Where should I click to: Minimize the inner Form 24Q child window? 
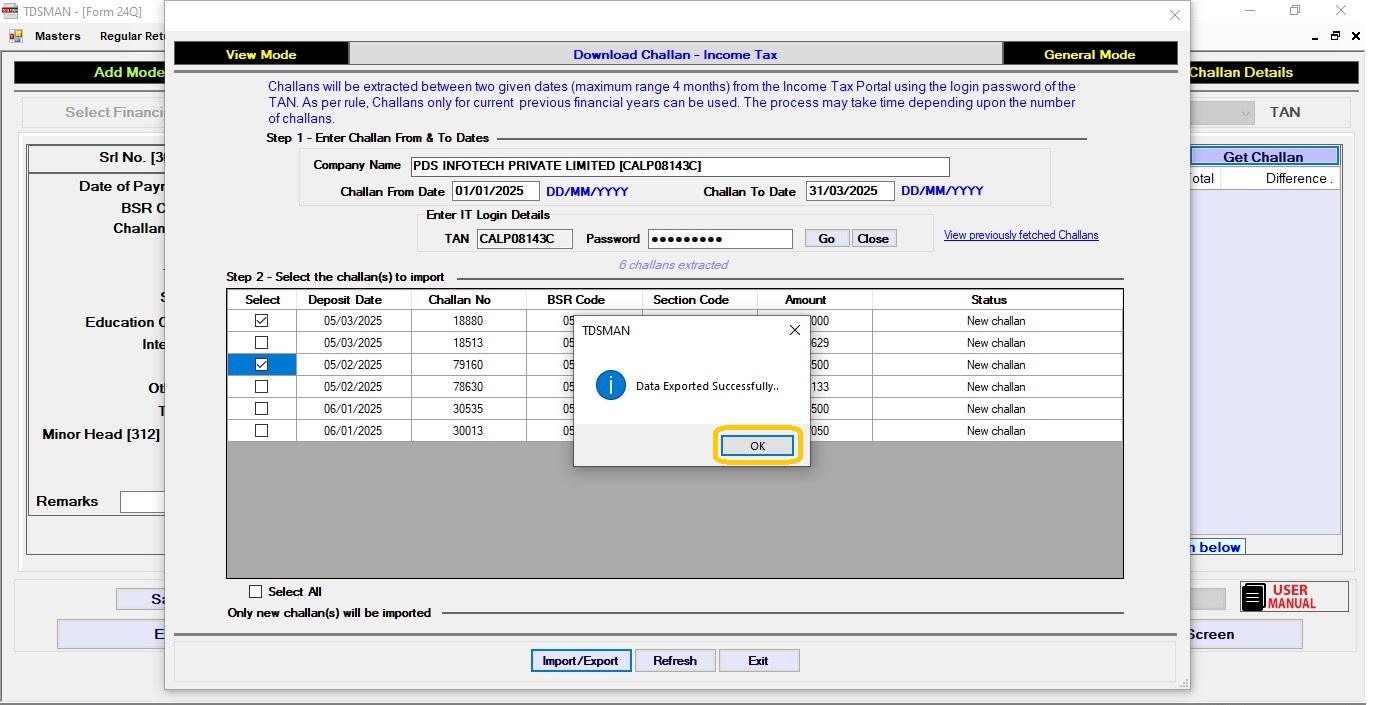[x=1315, y=36]
